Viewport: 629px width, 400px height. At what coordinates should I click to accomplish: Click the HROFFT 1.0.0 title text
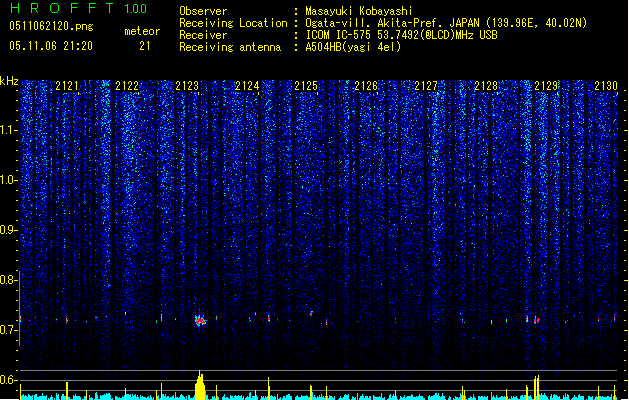coord(79,8)
